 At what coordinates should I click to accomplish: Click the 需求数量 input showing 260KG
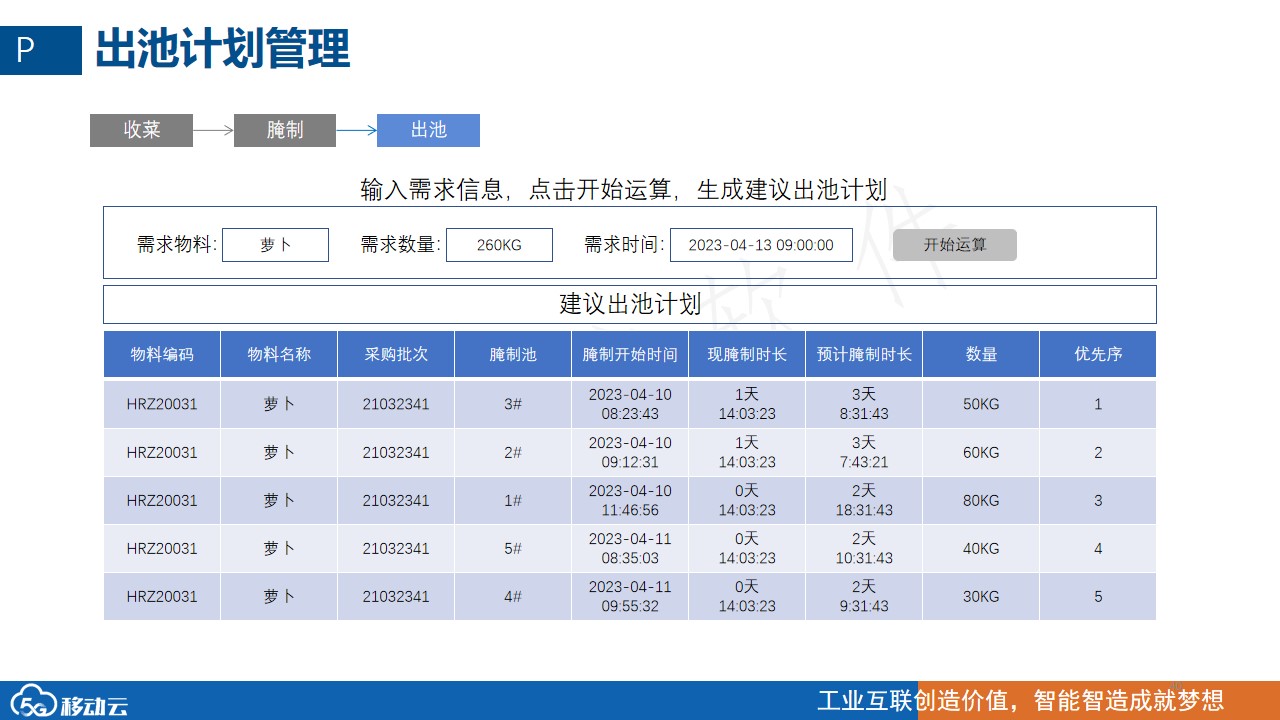point(499,245)
